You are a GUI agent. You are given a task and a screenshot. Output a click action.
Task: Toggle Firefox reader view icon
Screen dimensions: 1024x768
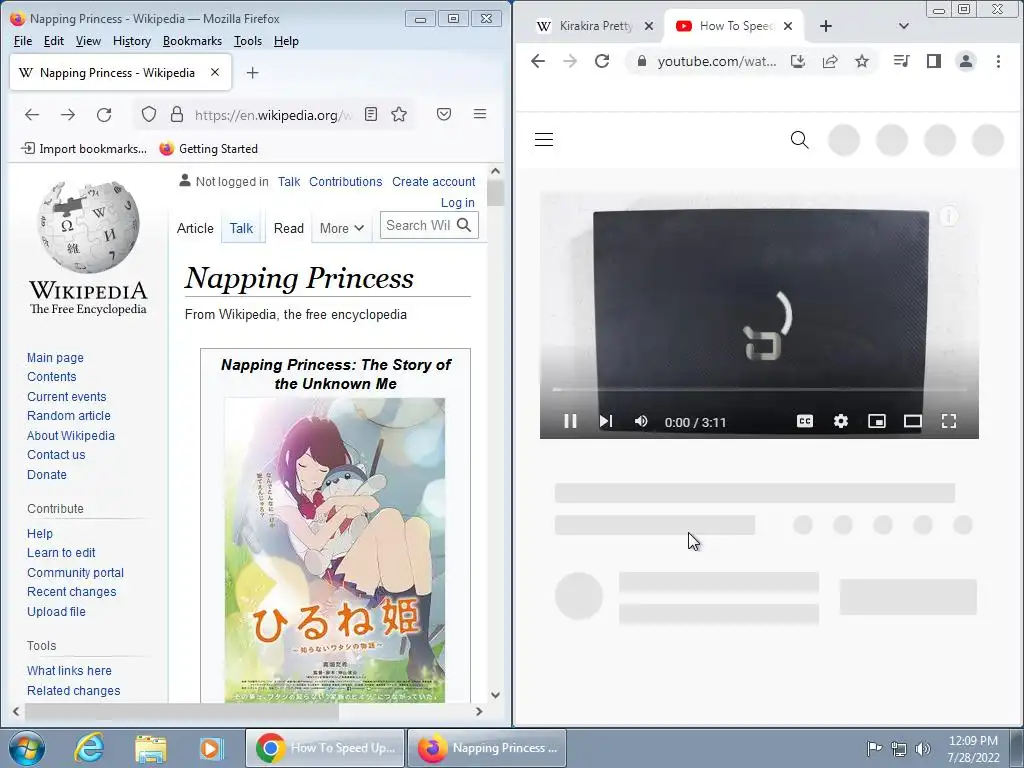370,114
